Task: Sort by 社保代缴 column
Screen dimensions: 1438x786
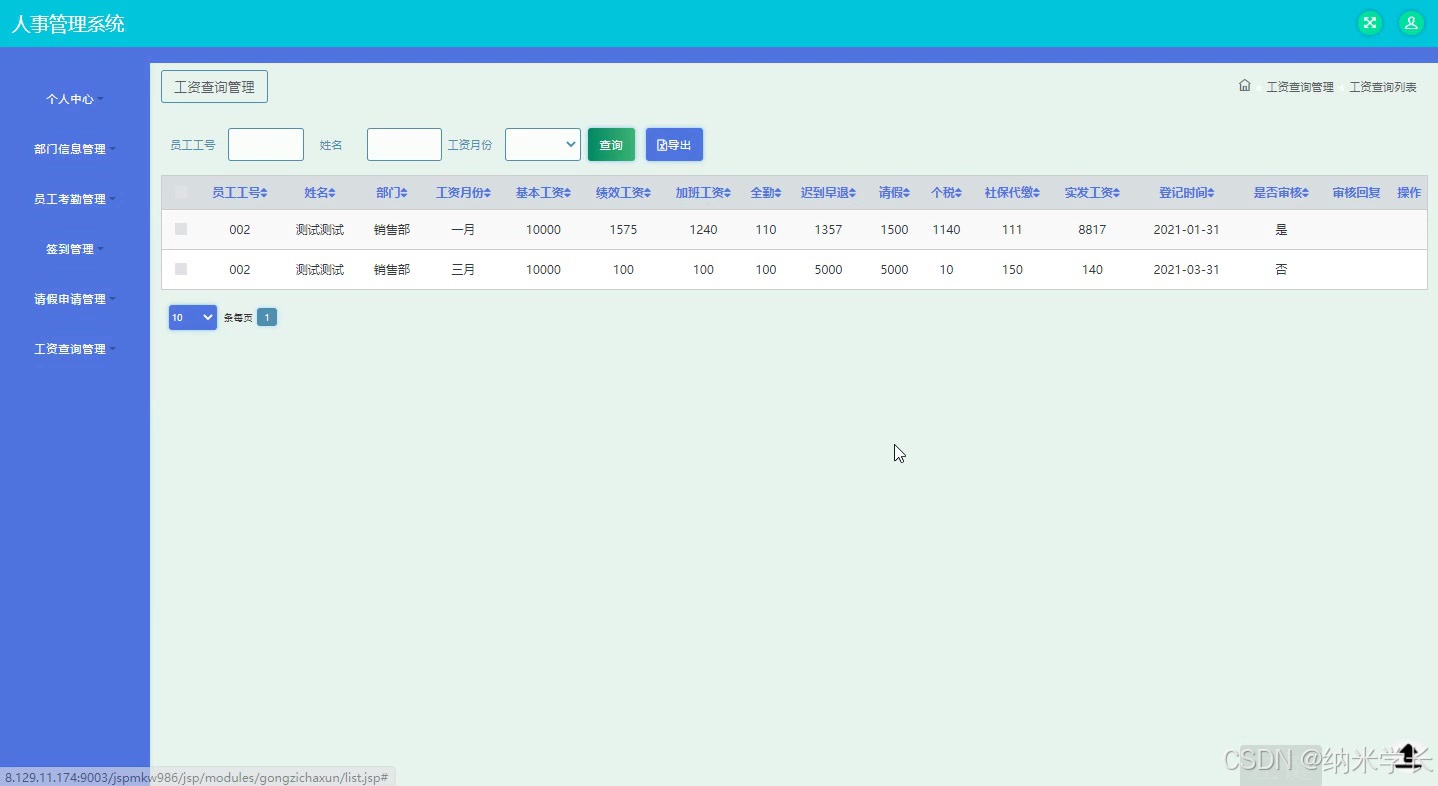Action: (x=1013, y=193)
